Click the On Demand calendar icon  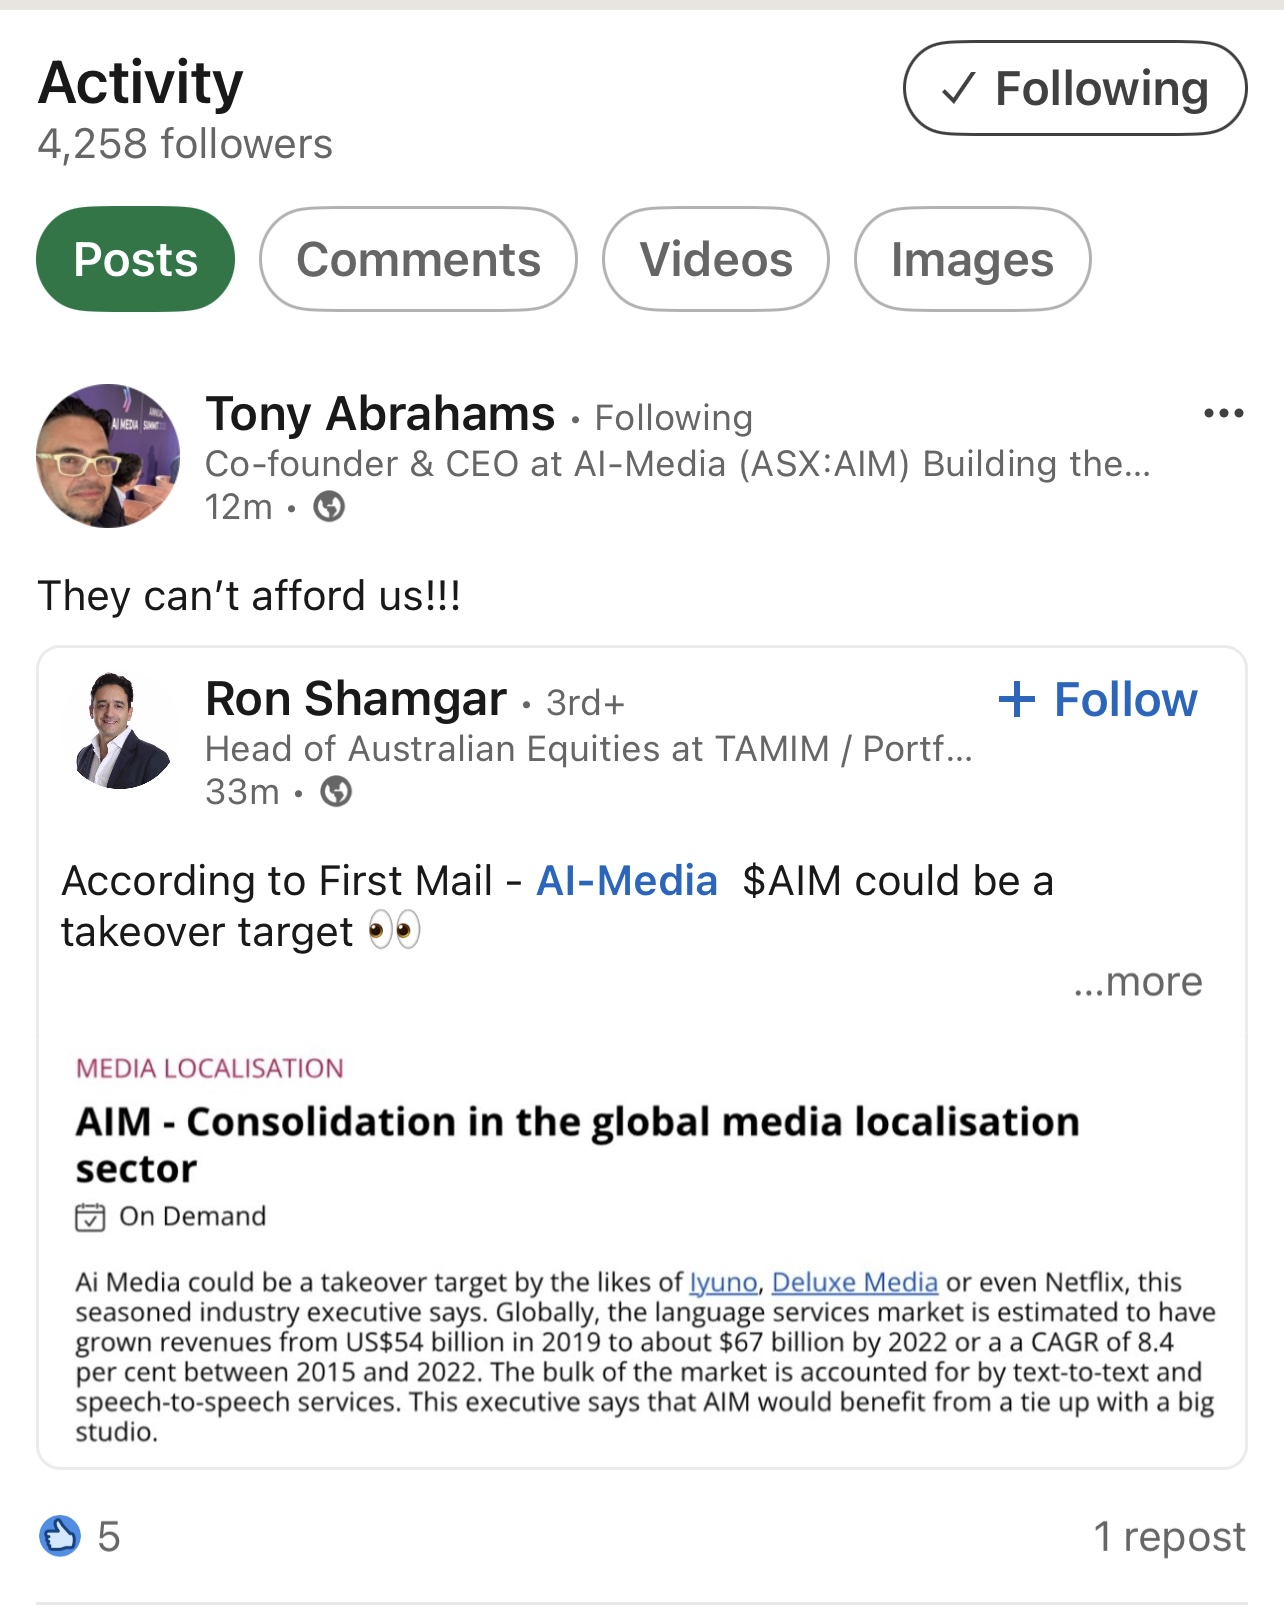(x=90, y=1217)
